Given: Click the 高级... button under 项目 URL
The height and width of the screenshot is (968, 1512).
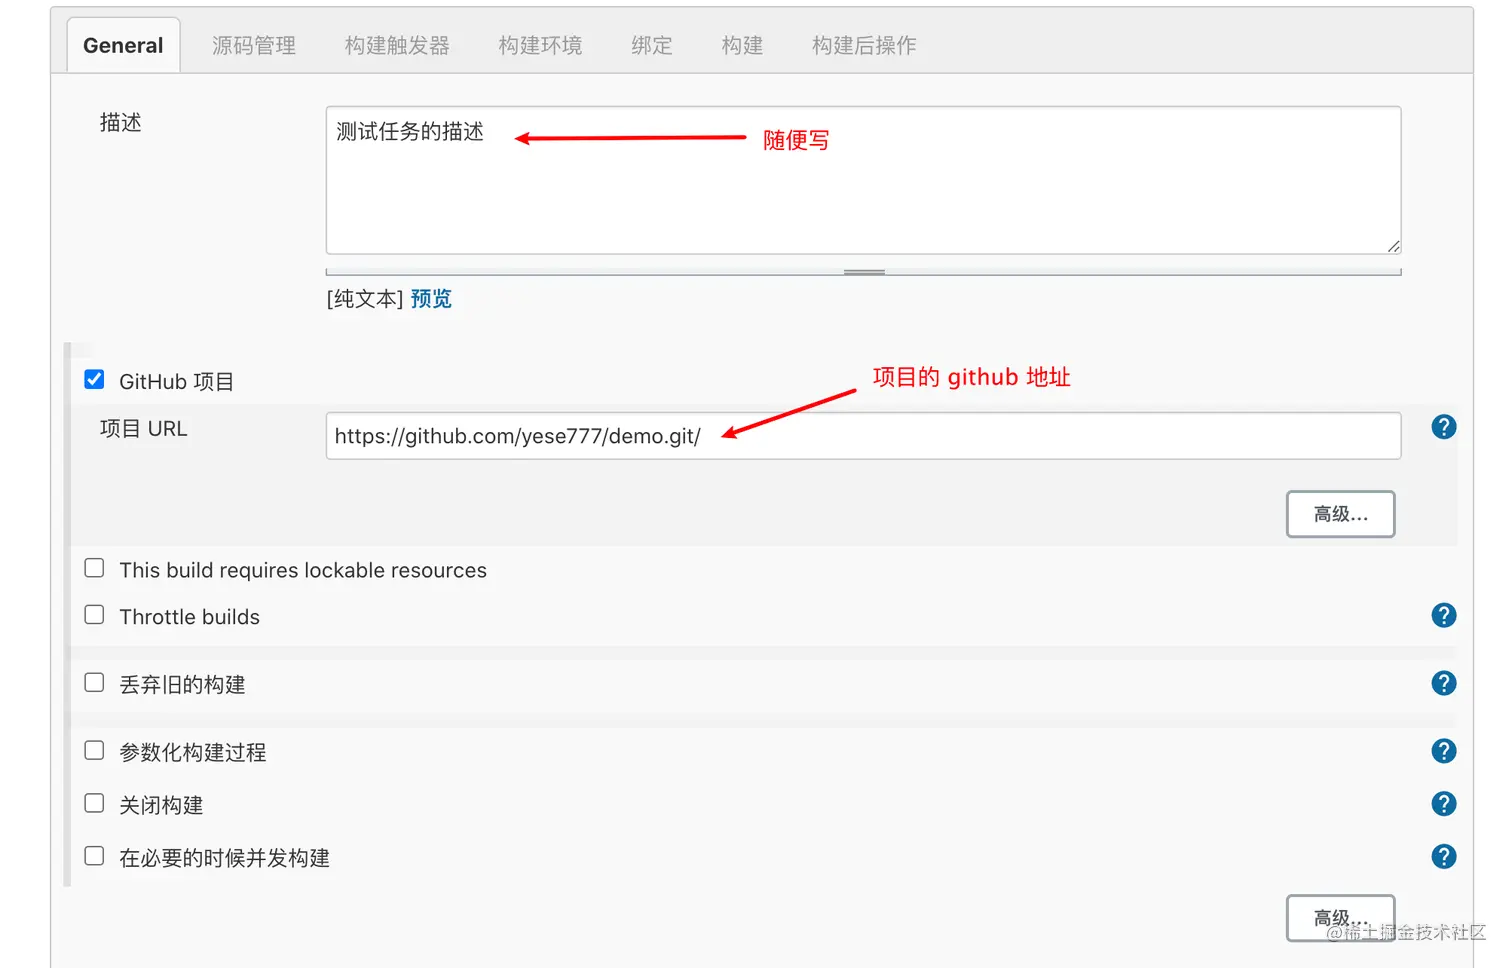Looking at the screenshot, I should (1340, 514).
